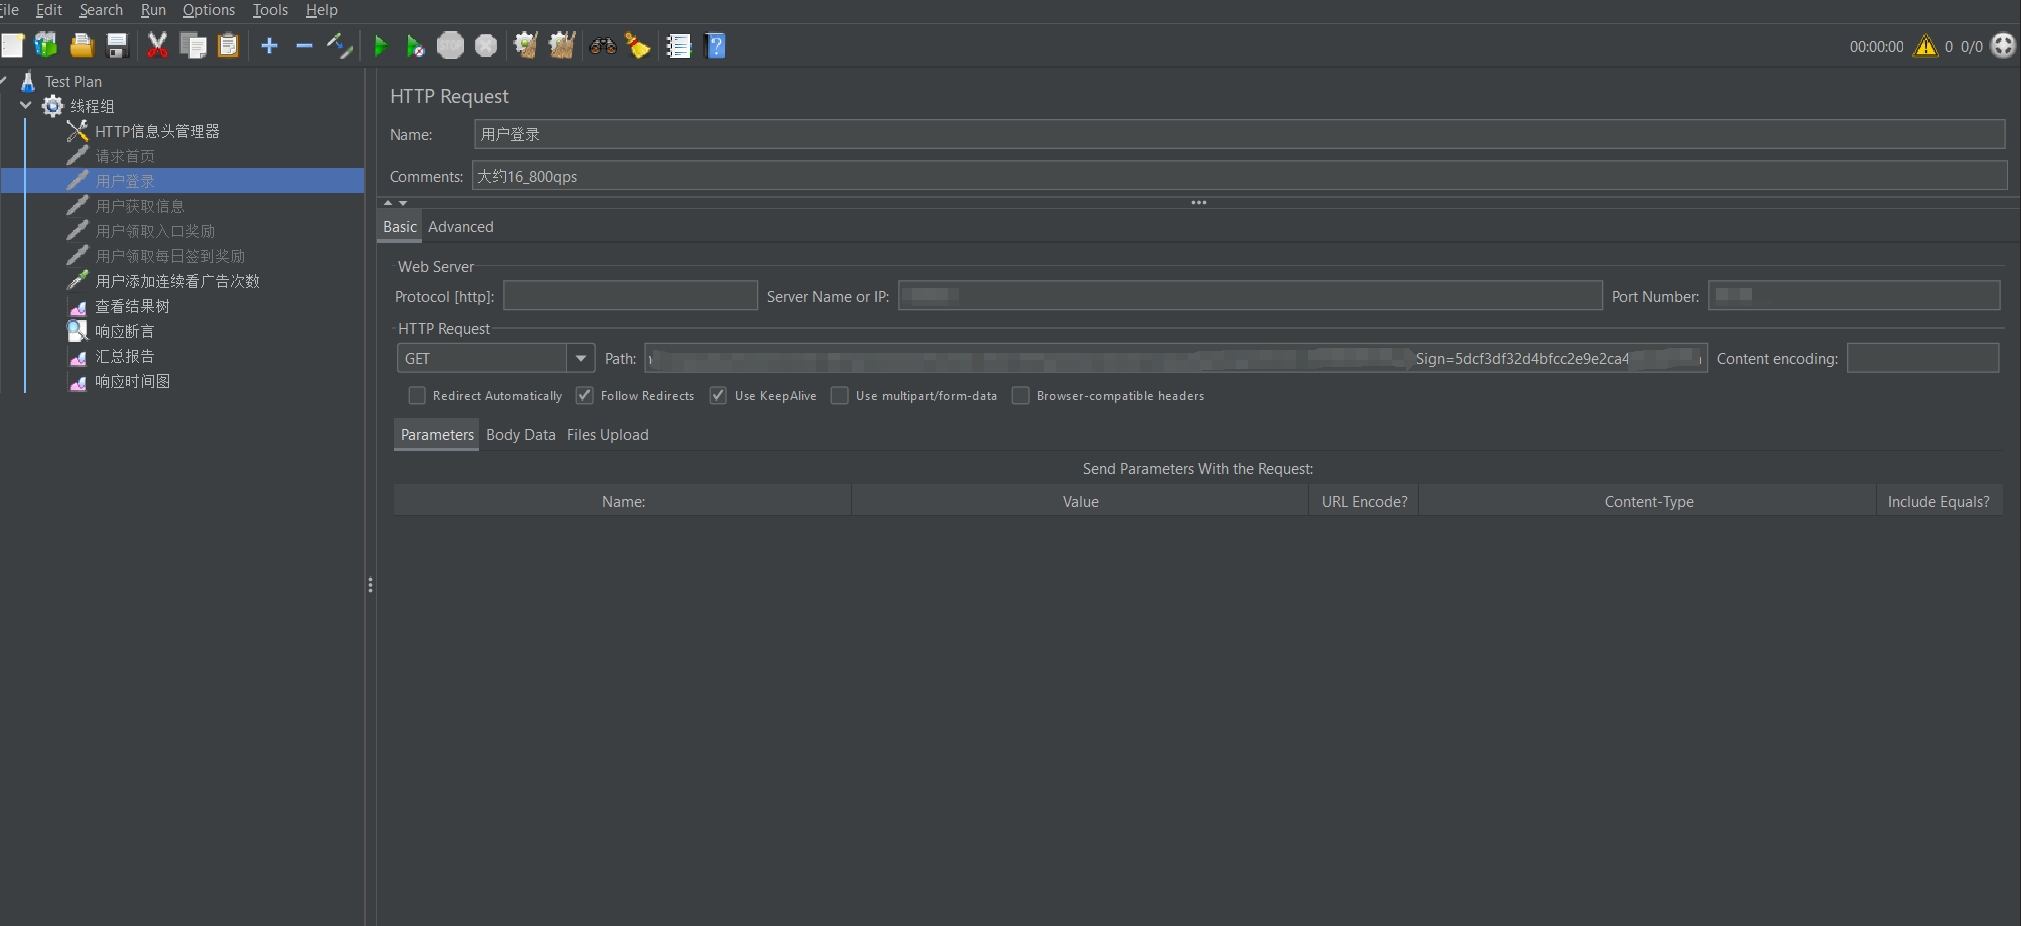
Task: Click the Shutdown test icon
Action: pyautogui.click(x=486, y=46)
